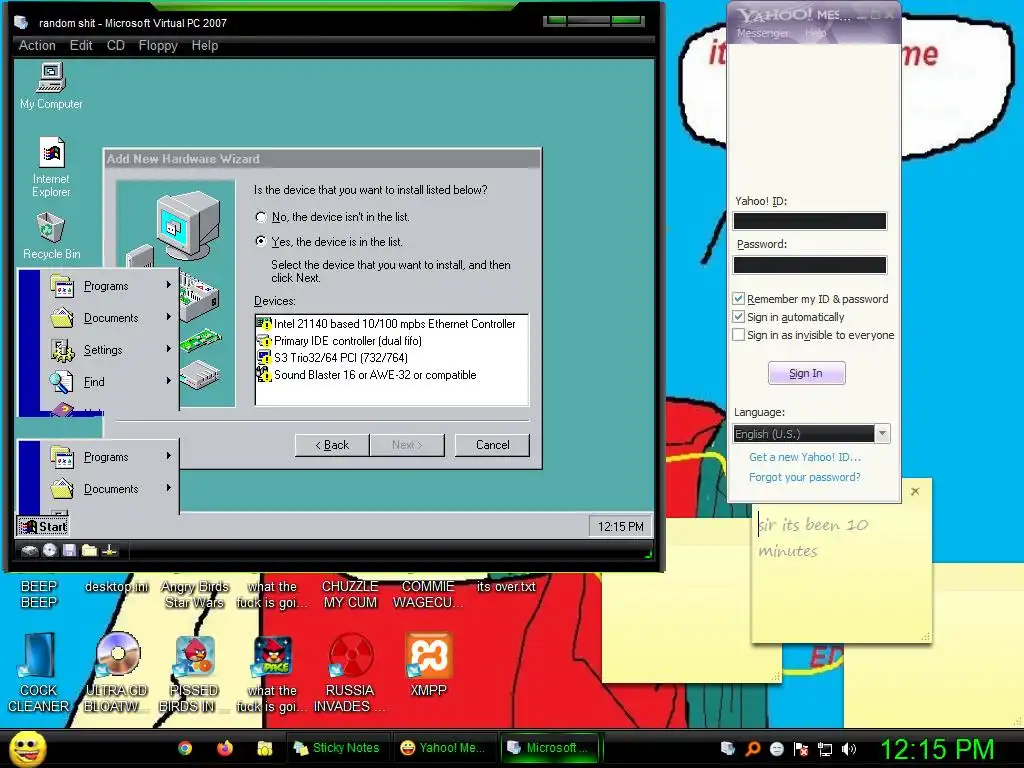Focus the Yahoo! ID input field

tap(810, 221)
